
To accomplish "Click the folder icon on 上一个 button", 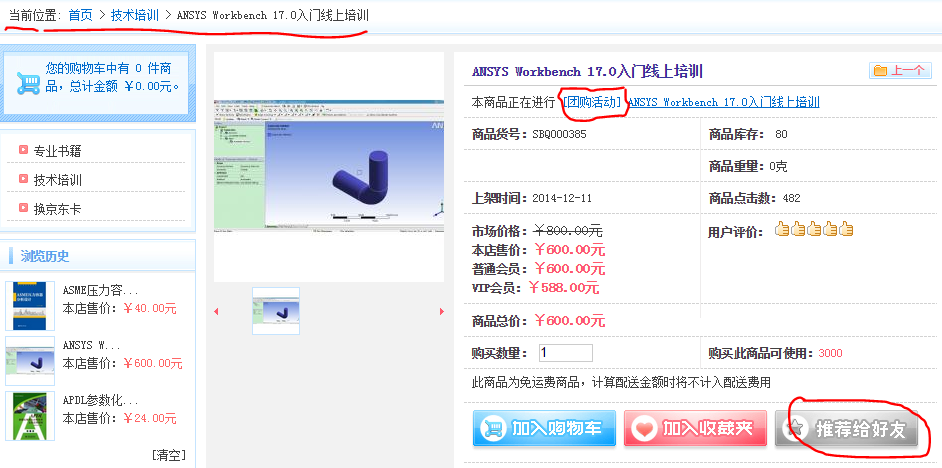I will [x=880, y=71].
